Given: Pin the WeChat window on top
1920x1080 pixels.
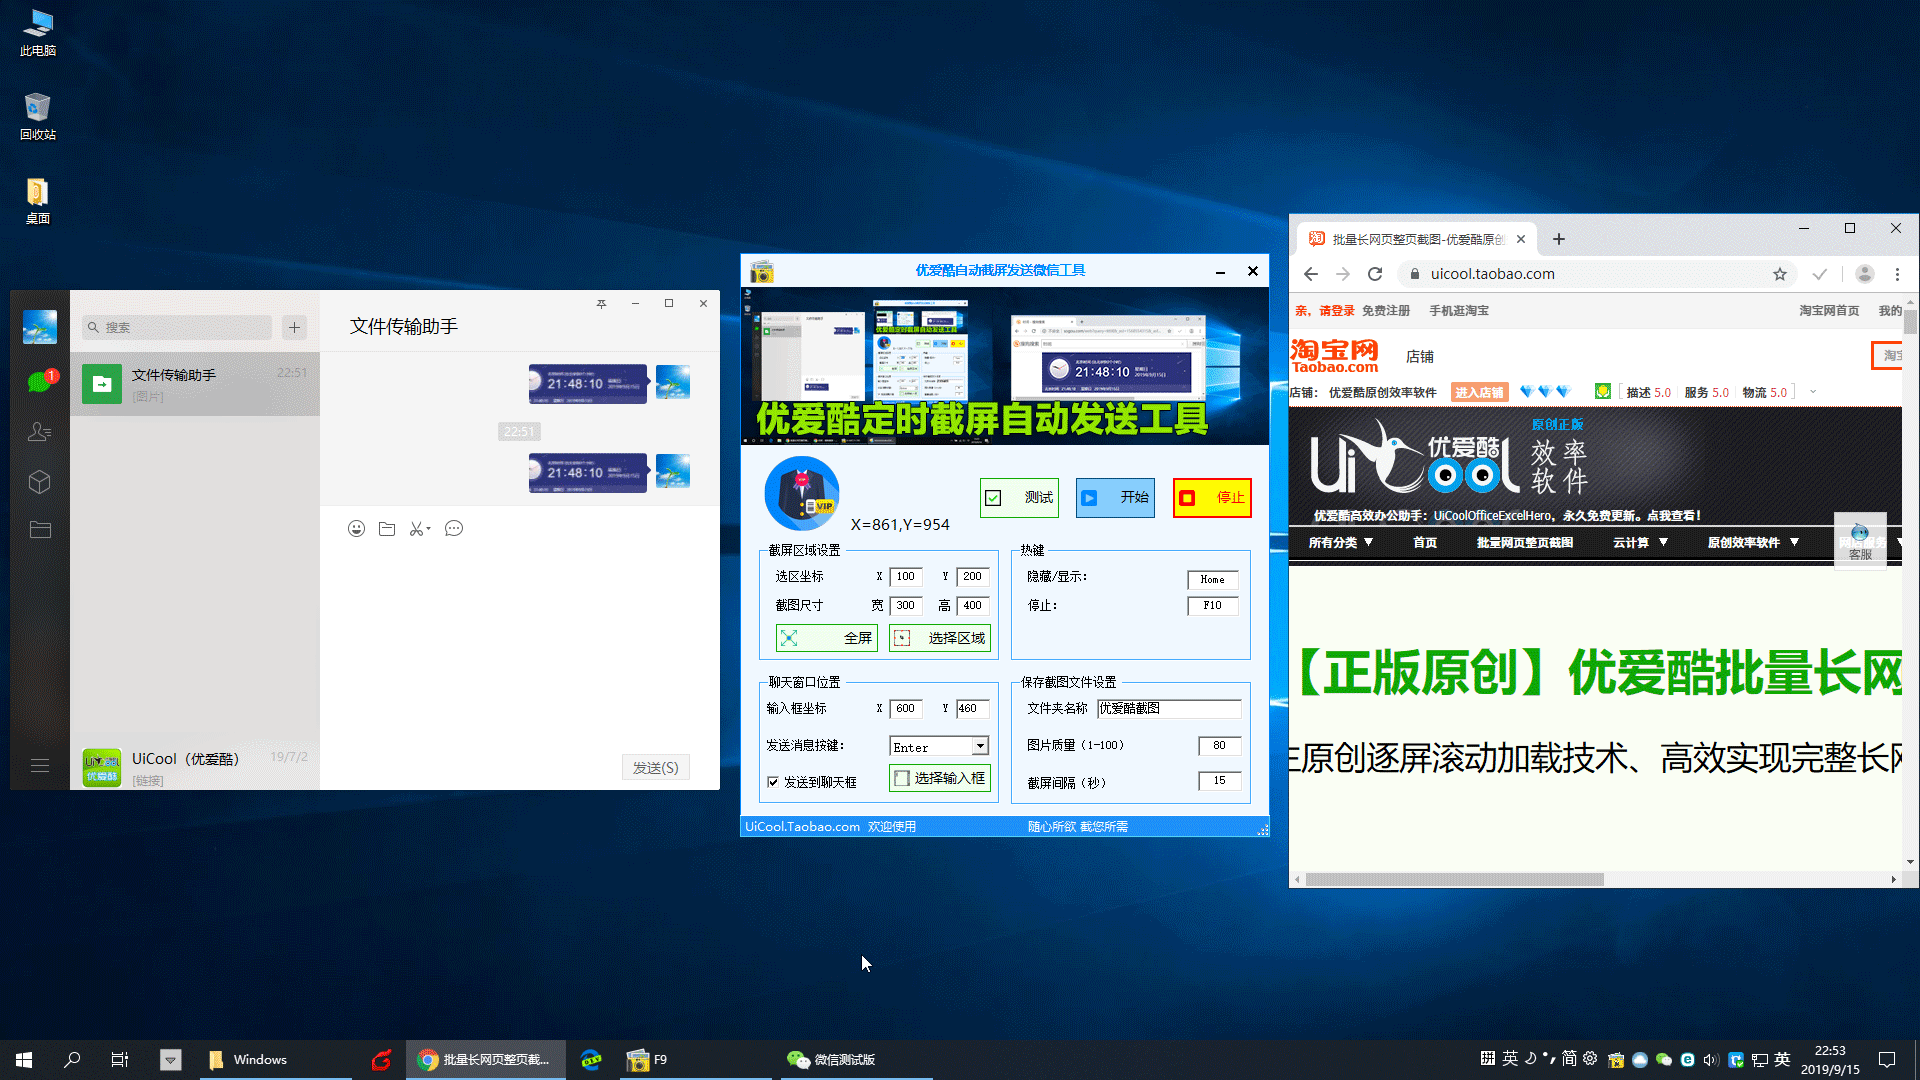Looking at the screenshot, I should tap(601, 304).
